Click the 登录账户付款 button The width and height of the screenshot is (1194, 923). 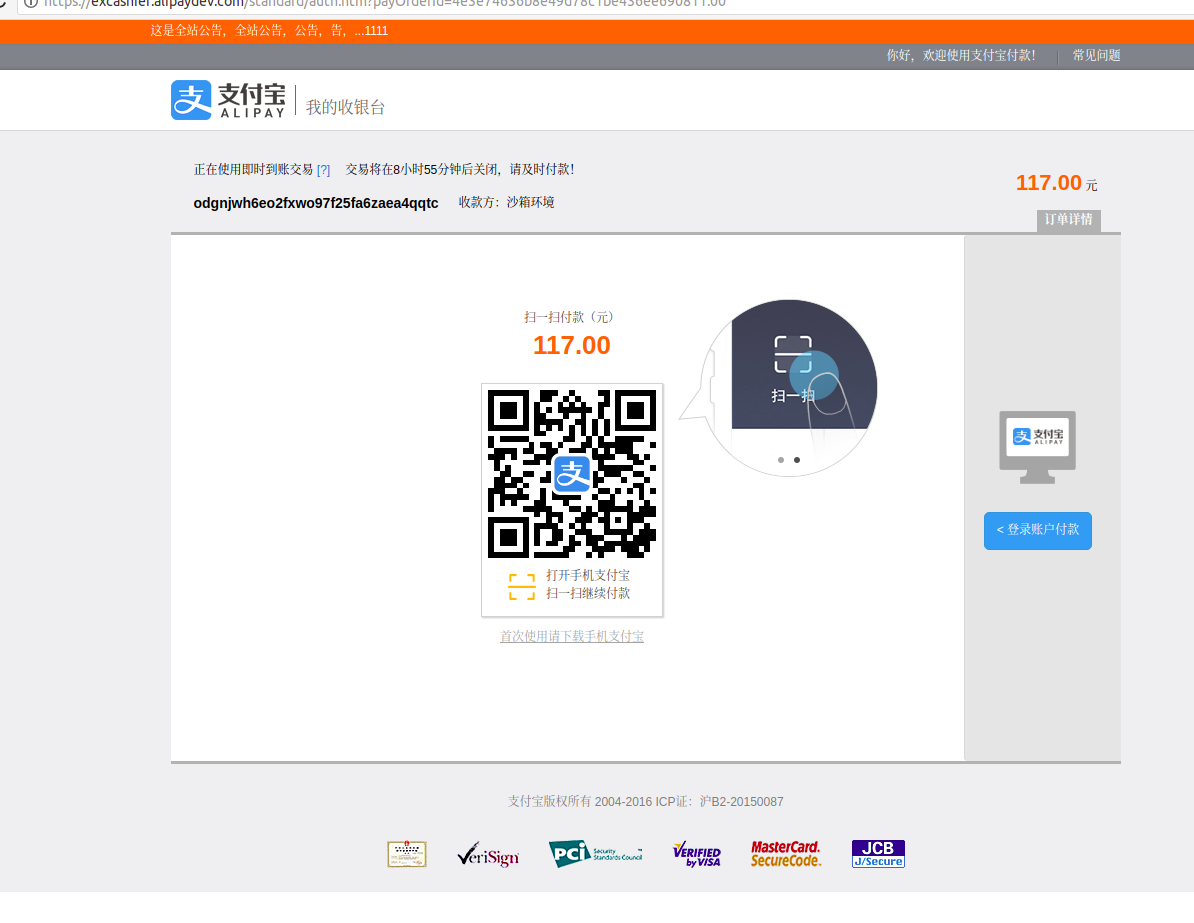point(1037,530)
